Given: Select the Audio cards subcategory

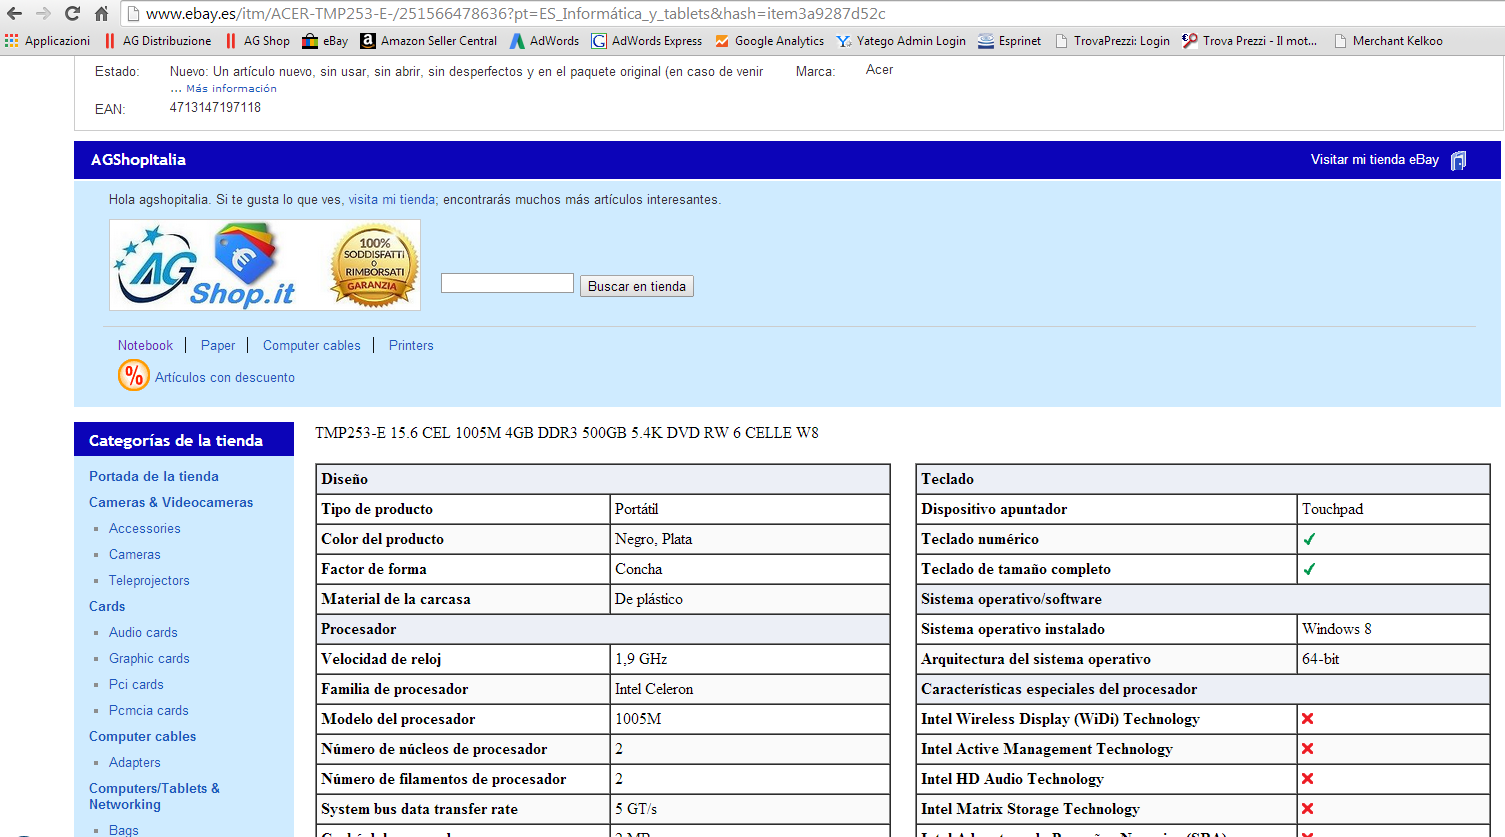Looking at the screenshot, I should click(x=143, y=632).
